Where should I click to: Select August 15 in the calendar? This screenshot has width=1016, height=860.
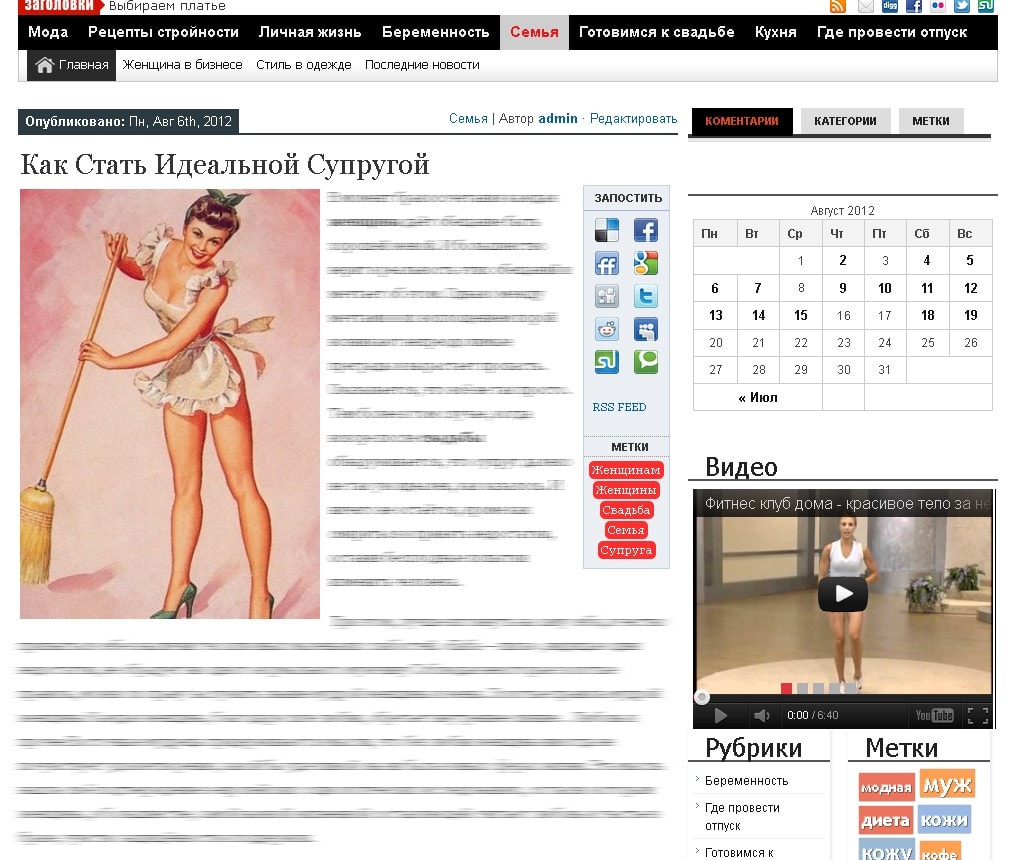pyautogui.click(x=800, y=315)
